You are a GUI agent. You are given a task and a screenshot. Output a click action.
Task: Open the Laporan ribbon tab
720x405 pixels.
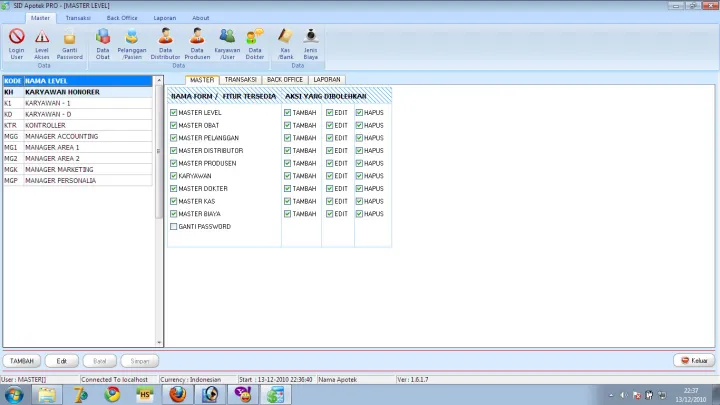coord(165,18)
